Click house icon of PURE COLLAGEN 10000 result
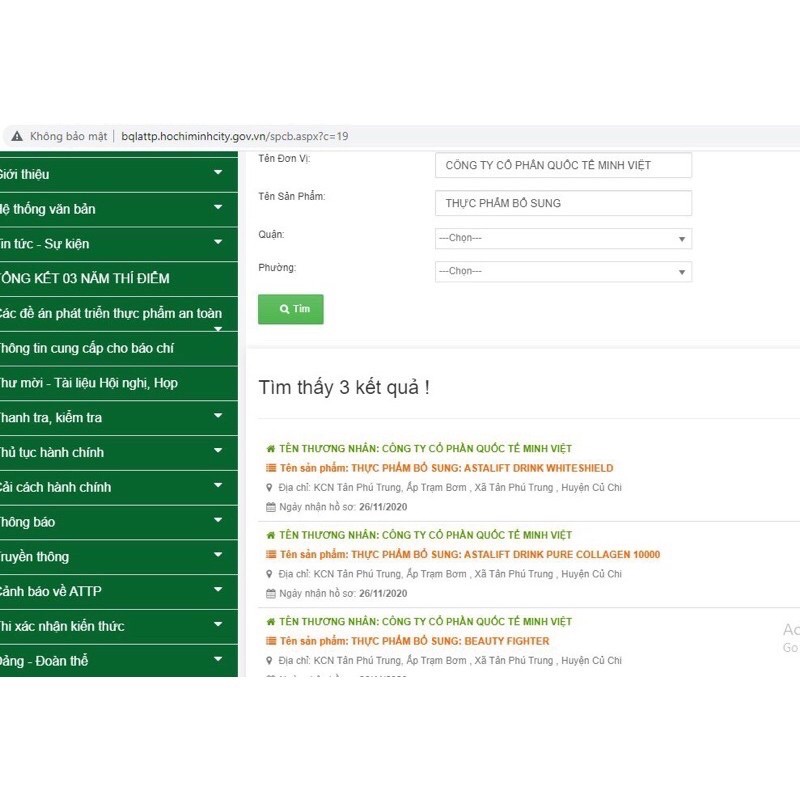Image resolution: width=800 pixels, height=800 pixels. [271, 535]
